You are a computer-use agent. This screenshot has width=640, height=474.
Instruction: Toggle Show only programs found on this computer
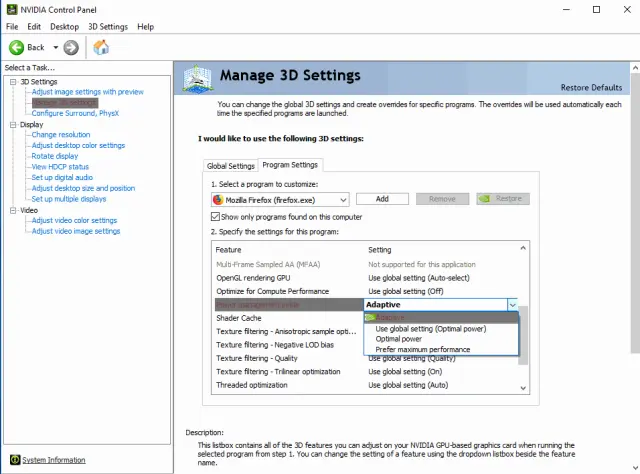coord(216,216)
